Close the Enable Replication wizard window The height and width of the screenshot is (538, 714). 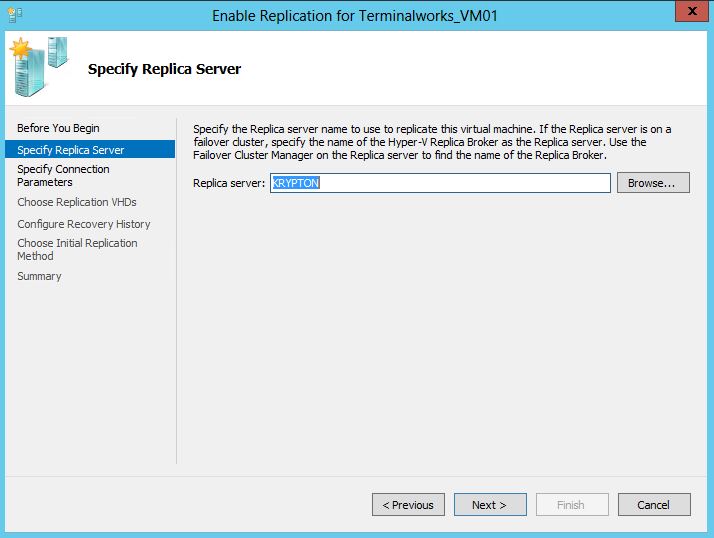pos(692,11)
